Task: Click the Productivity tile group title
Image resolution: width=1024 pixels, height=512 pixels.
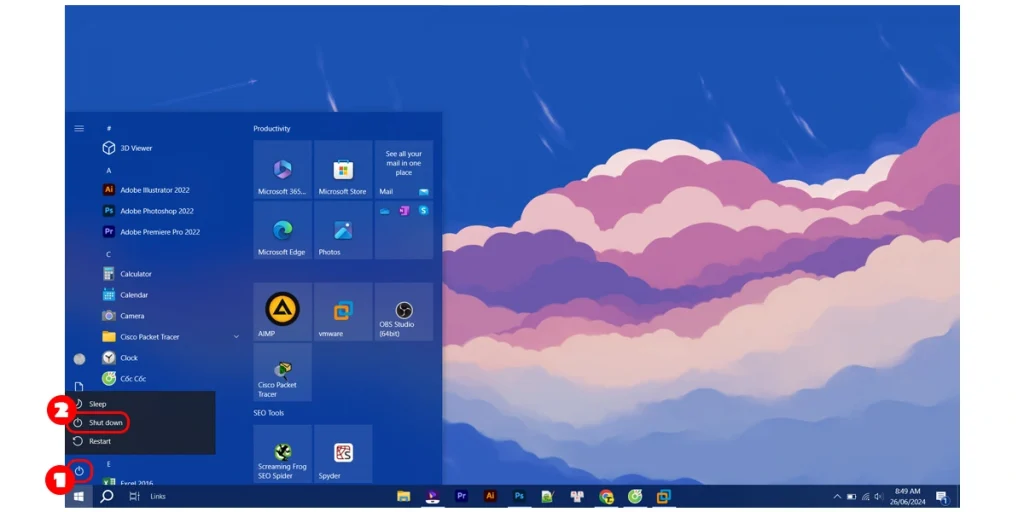Action: tap(272, 129)
